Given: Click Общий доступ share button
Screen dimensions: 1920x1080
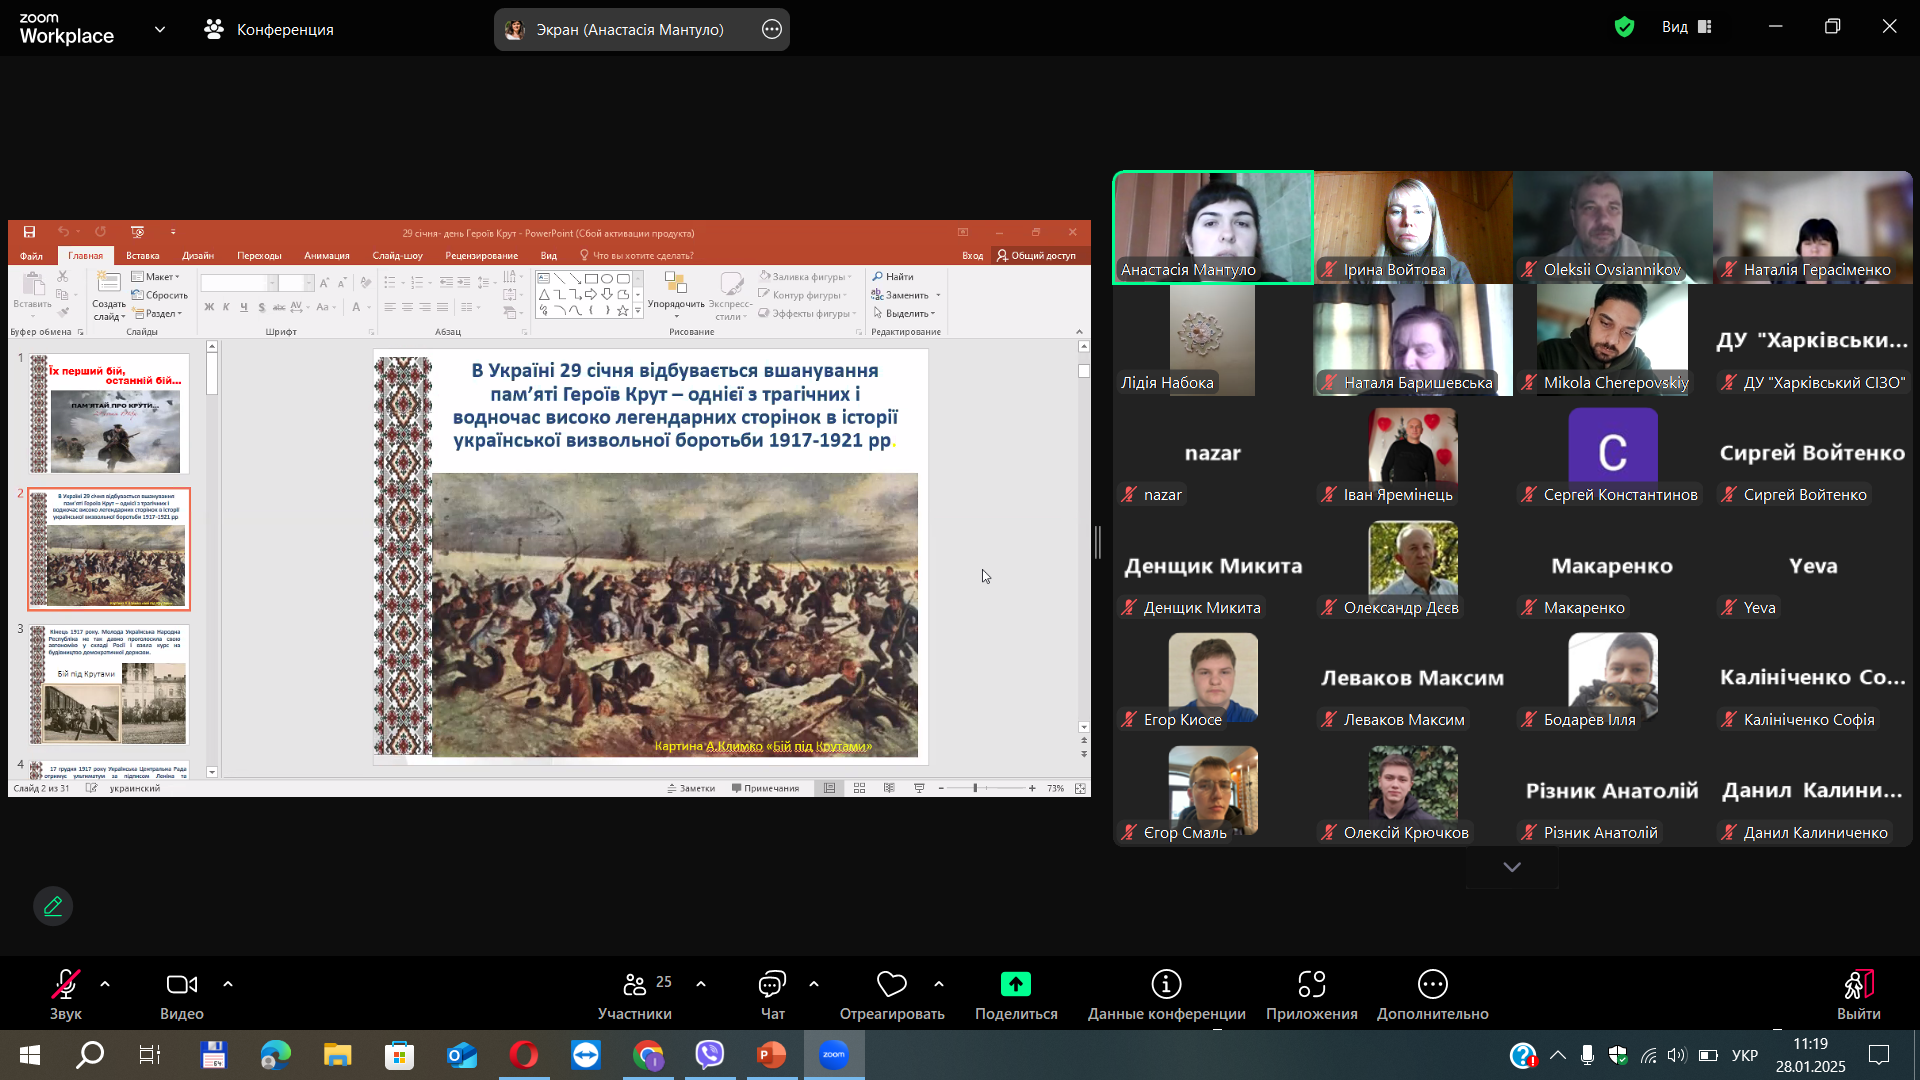Looking at the screenshot, I should point(1036,255).
